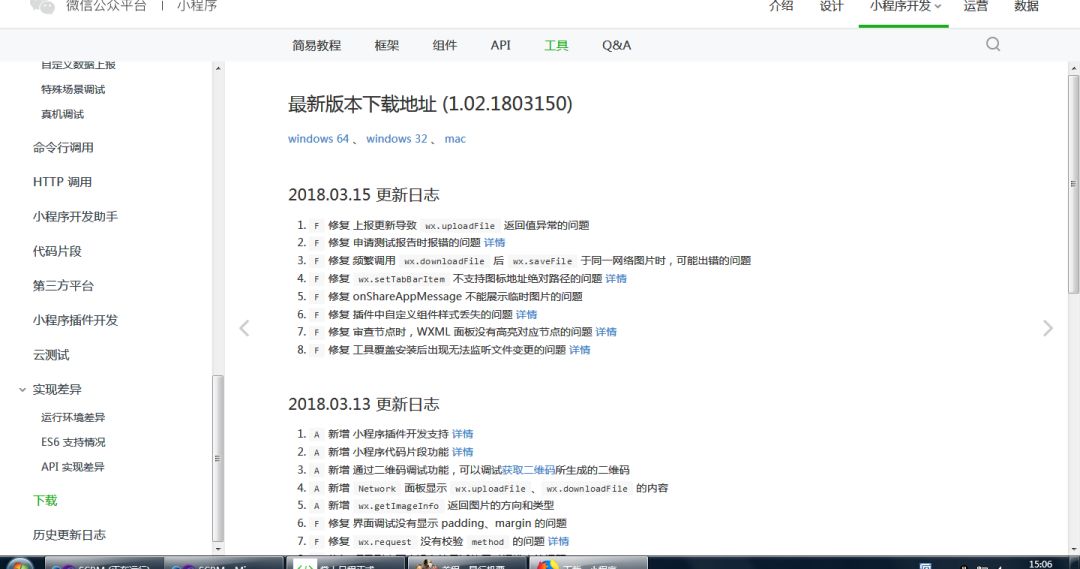Viewport: 1080px width, 569px height.
Task: Open 真机调试 in the sidebar
Action: [62, 114]
